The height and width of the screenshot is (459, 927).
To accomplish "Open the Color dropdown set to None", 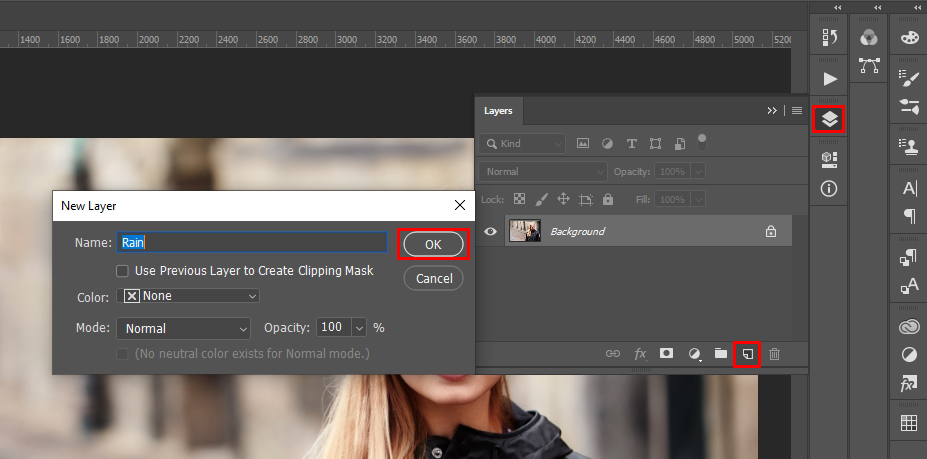I will click(x=188, y=296).
